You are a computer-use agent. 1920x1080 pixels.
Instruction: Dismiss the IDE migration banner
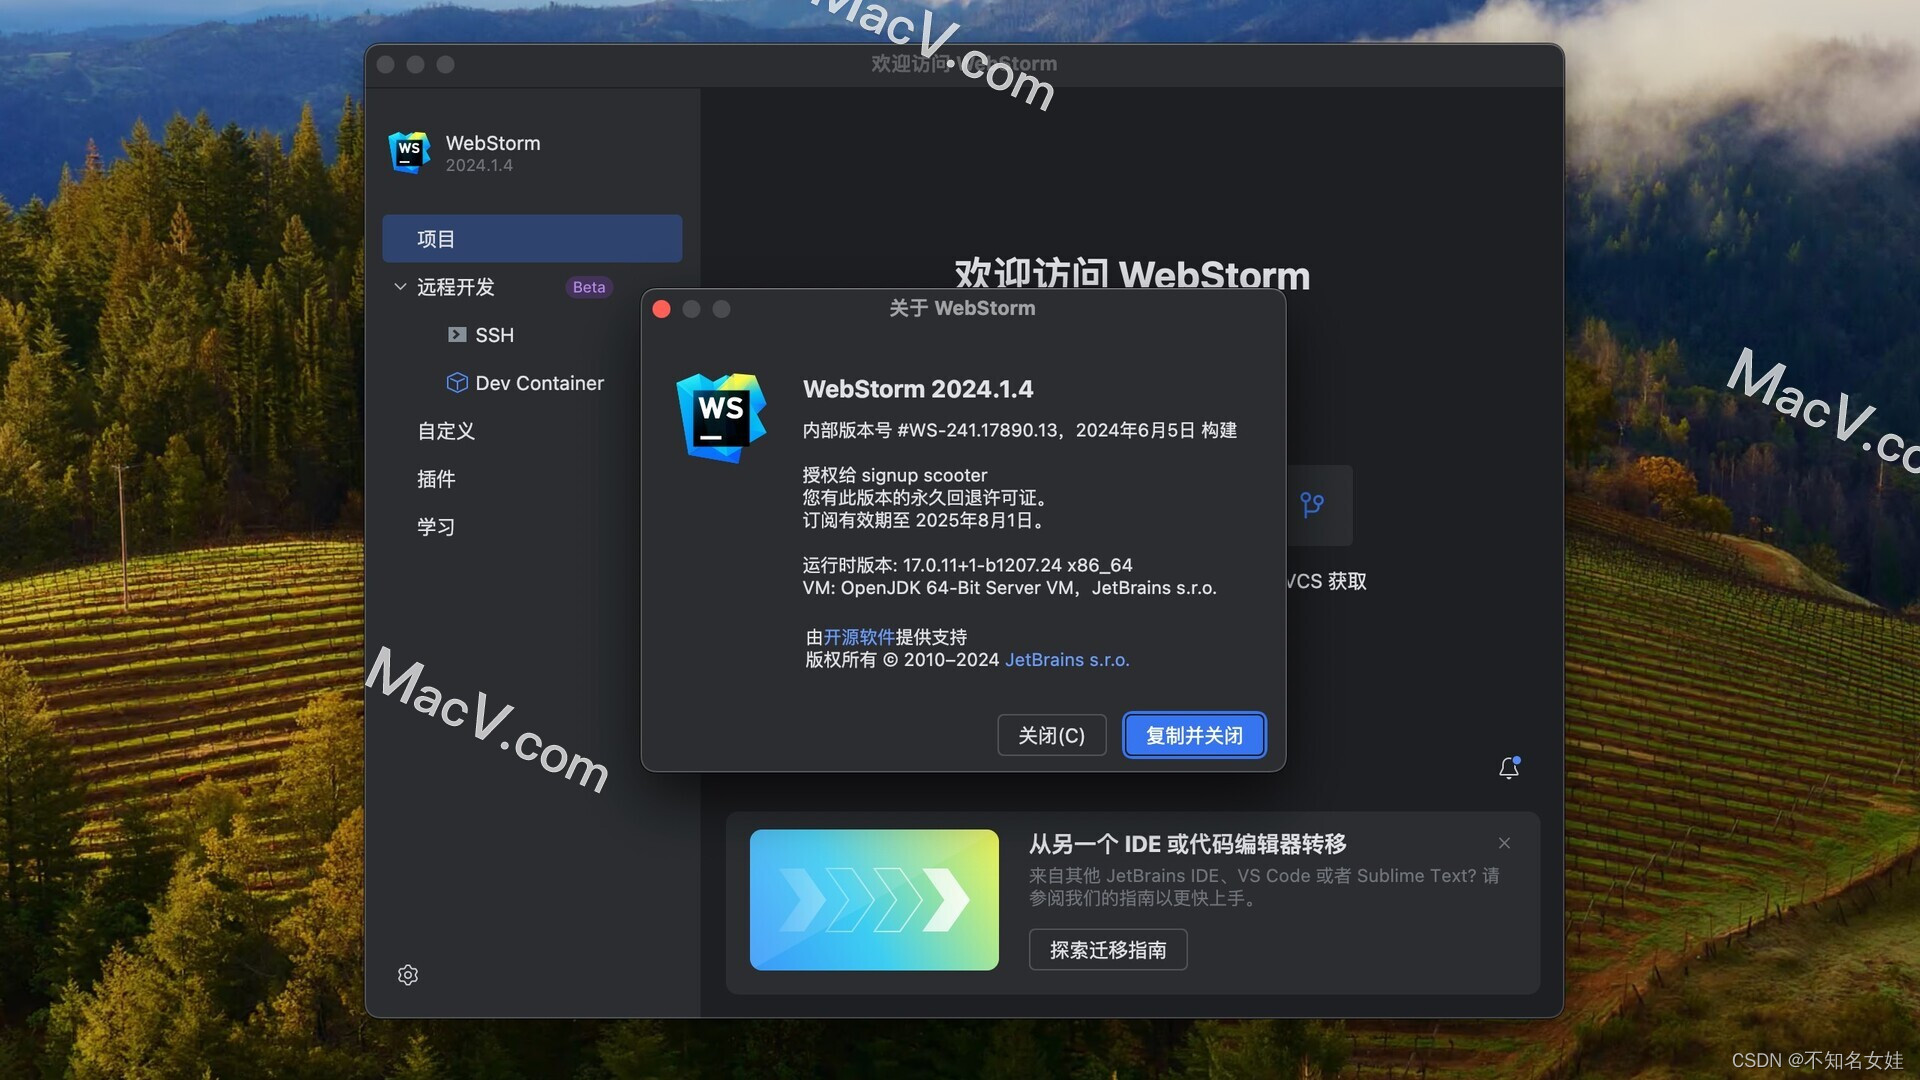pyautogui.click(x=1504, y=843)
